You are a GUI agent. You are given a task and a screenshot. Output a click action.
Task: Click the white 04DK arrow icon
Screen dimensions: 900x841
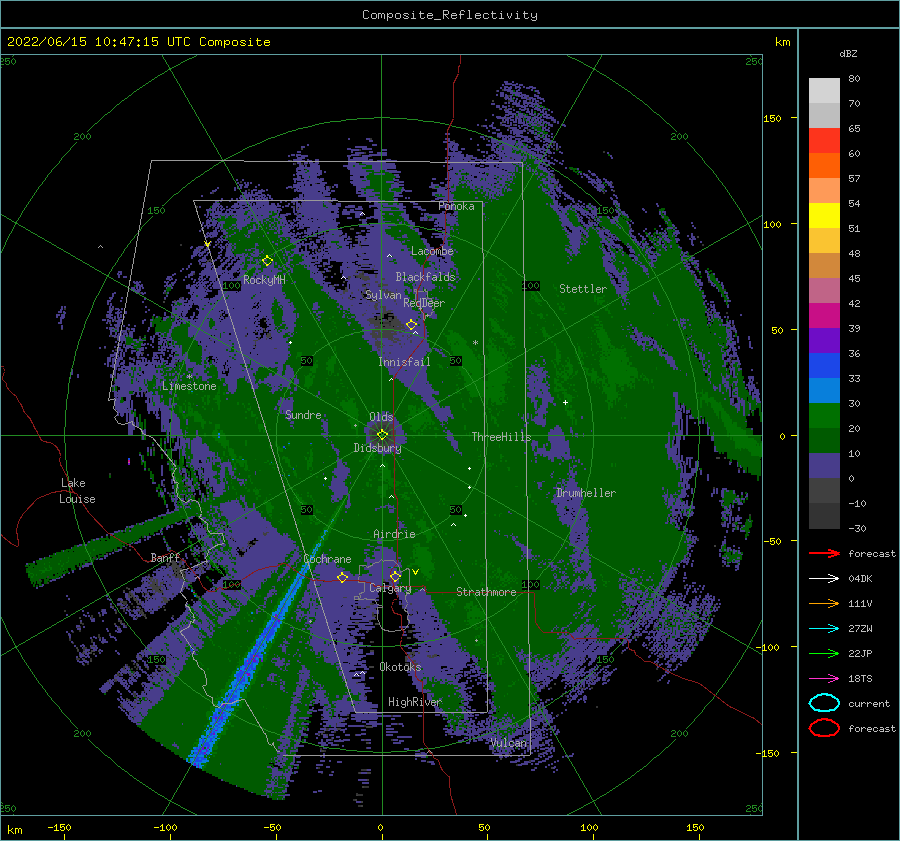[824, 578]
